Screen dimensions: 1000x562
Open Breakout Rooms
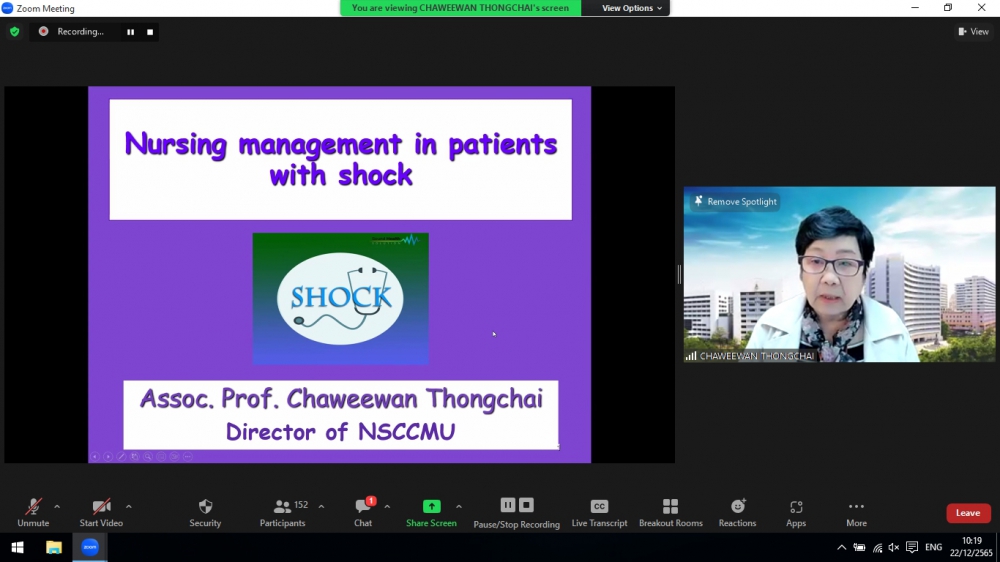point(670,512)
